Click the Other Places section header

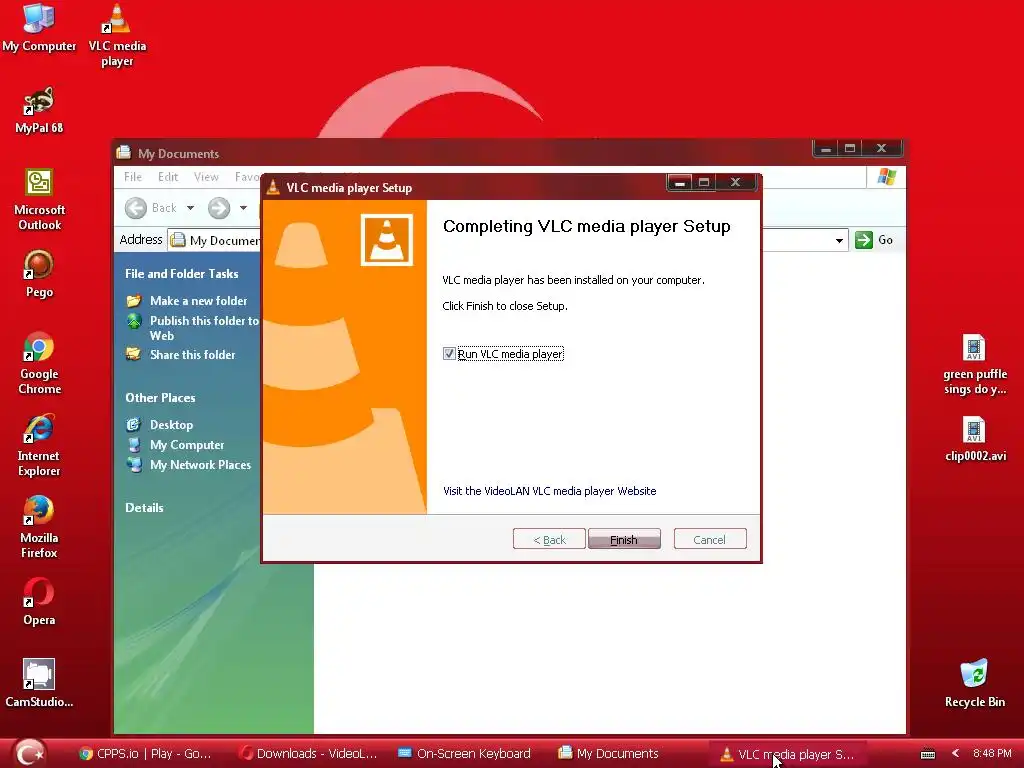[160, 398]
